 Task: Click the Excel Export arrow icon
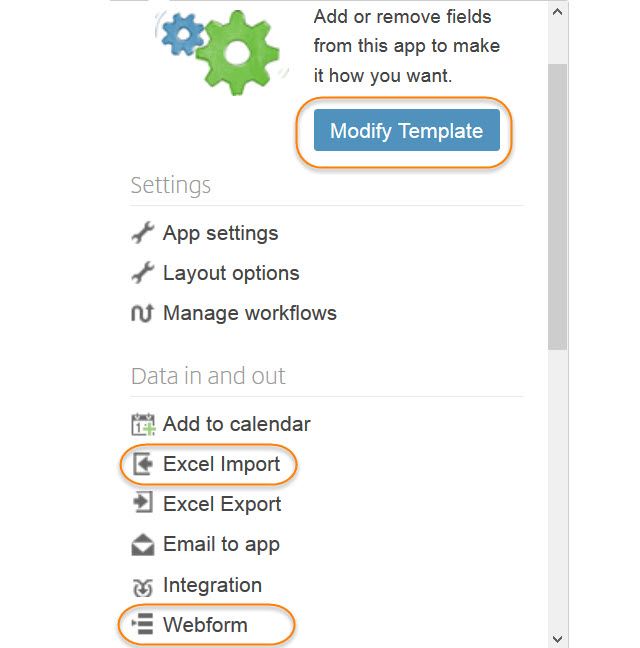coord(143,504)
